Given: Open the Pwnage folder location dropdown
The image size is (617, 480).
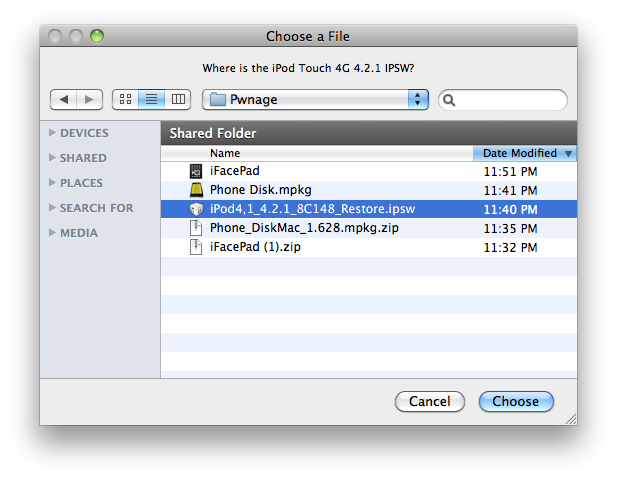Looking at the screenshot, I should (315, 100).
